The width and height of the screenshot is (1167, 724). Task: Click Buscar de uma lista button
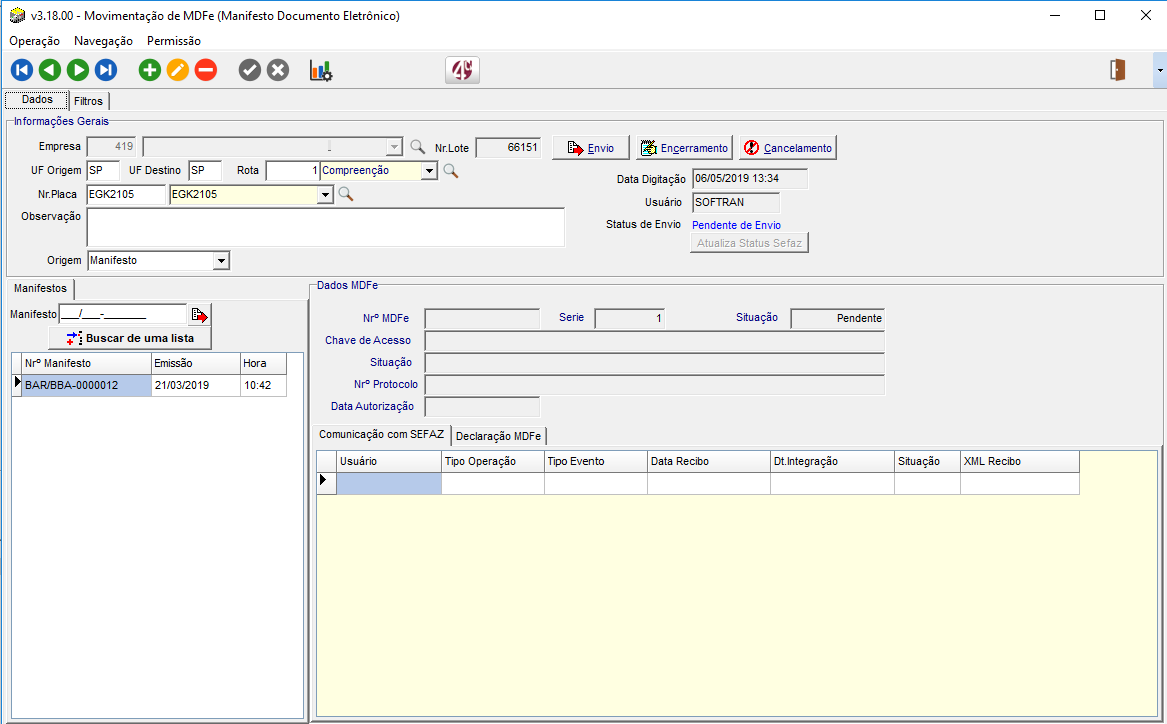click(130, 338)
